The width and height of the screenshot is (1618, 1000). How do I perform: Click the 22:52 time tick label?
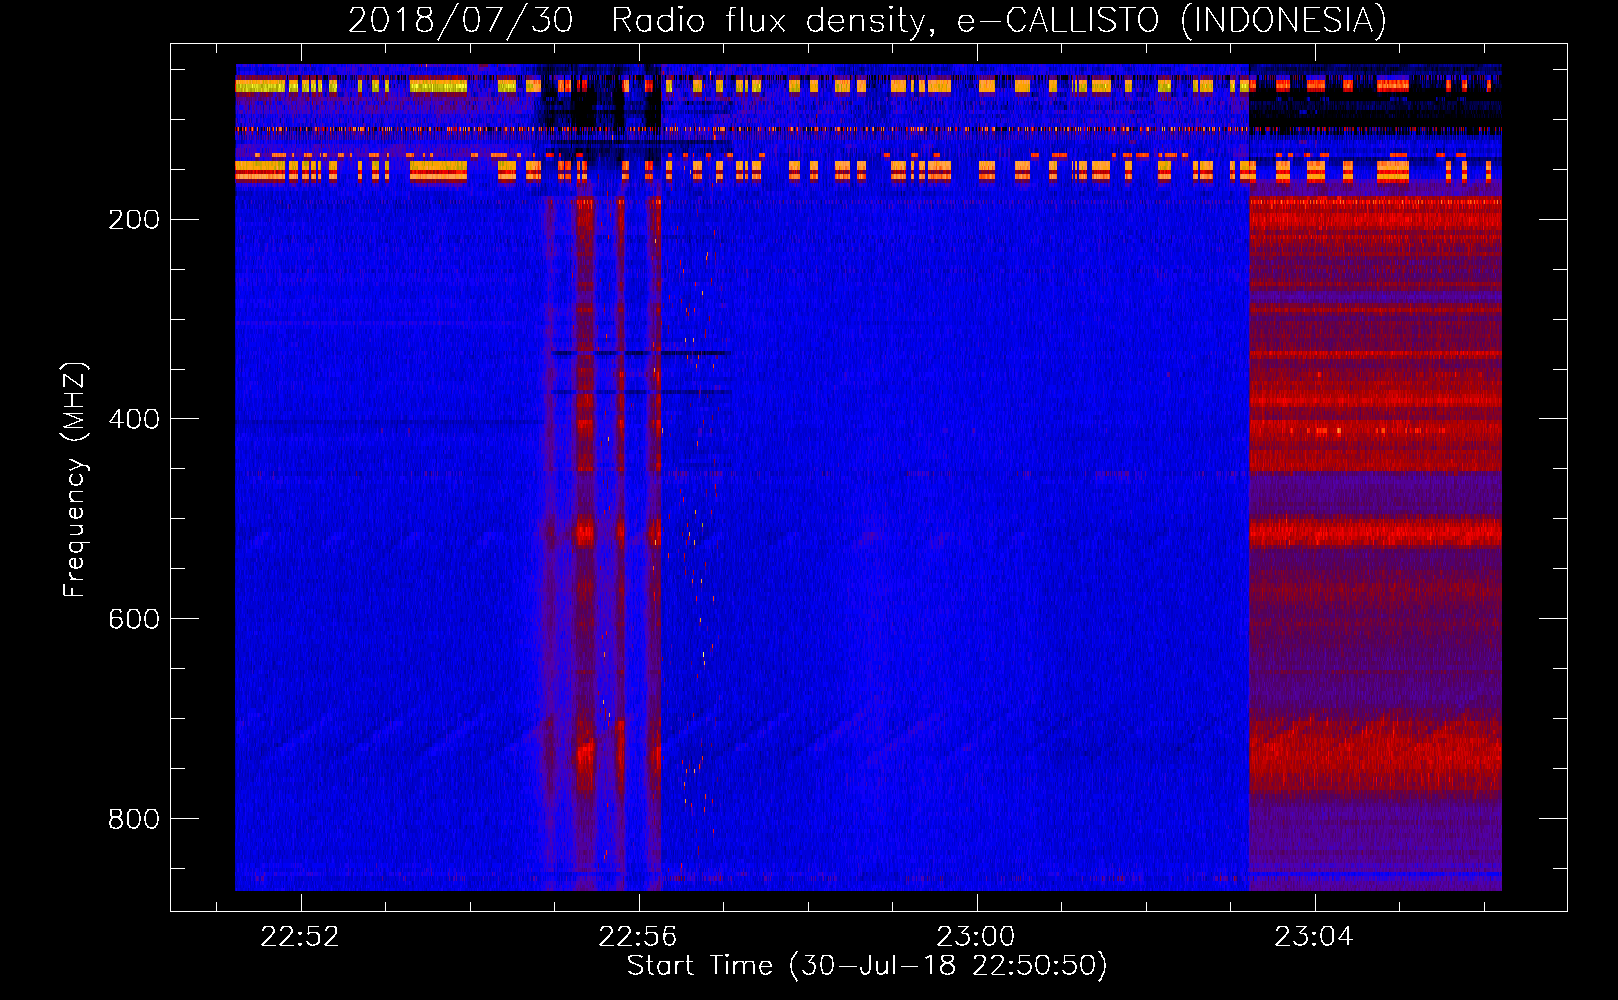300,937
